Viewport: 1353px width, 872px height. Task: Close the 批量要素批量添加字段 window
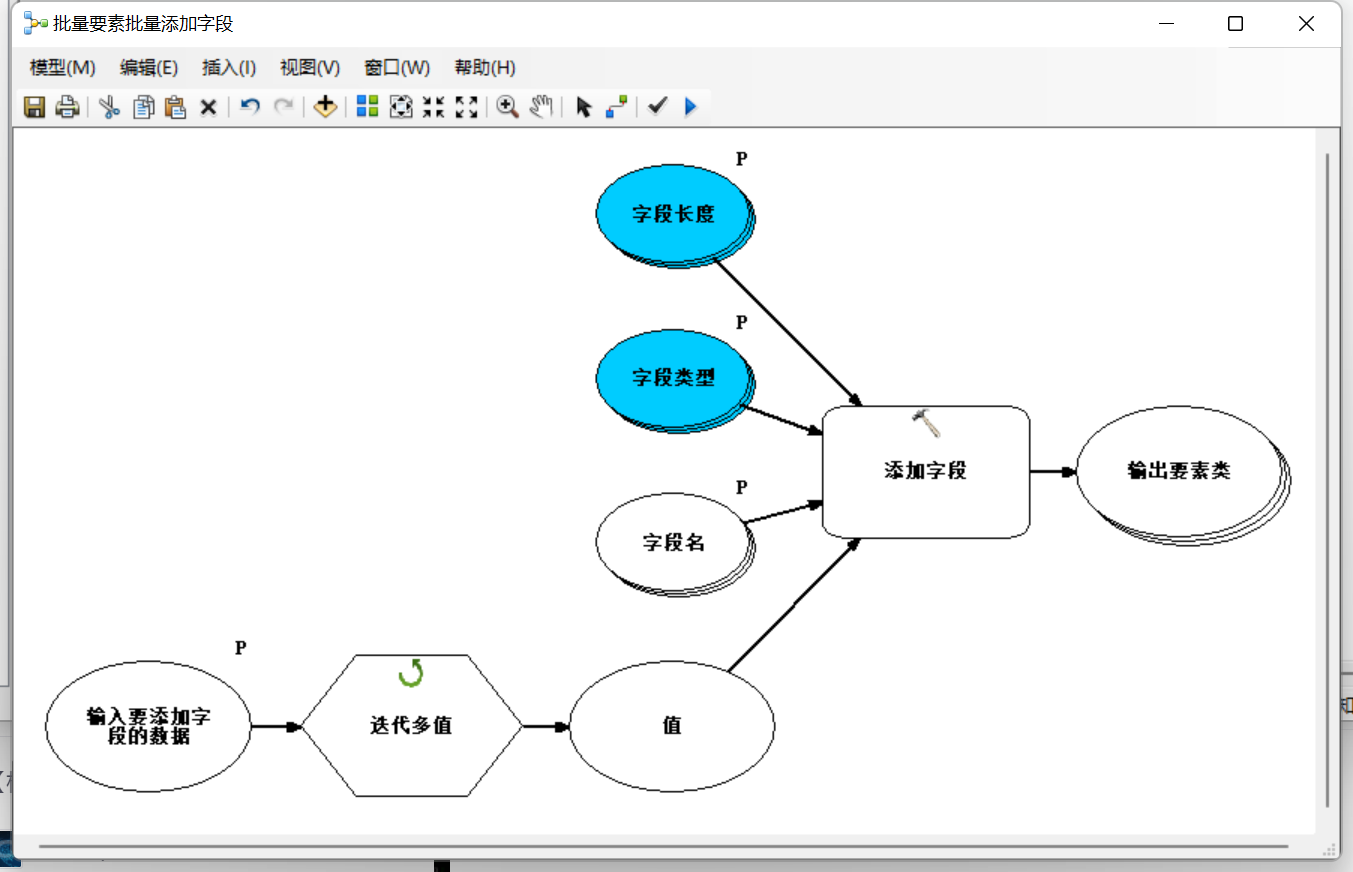tap(1306, 24)
